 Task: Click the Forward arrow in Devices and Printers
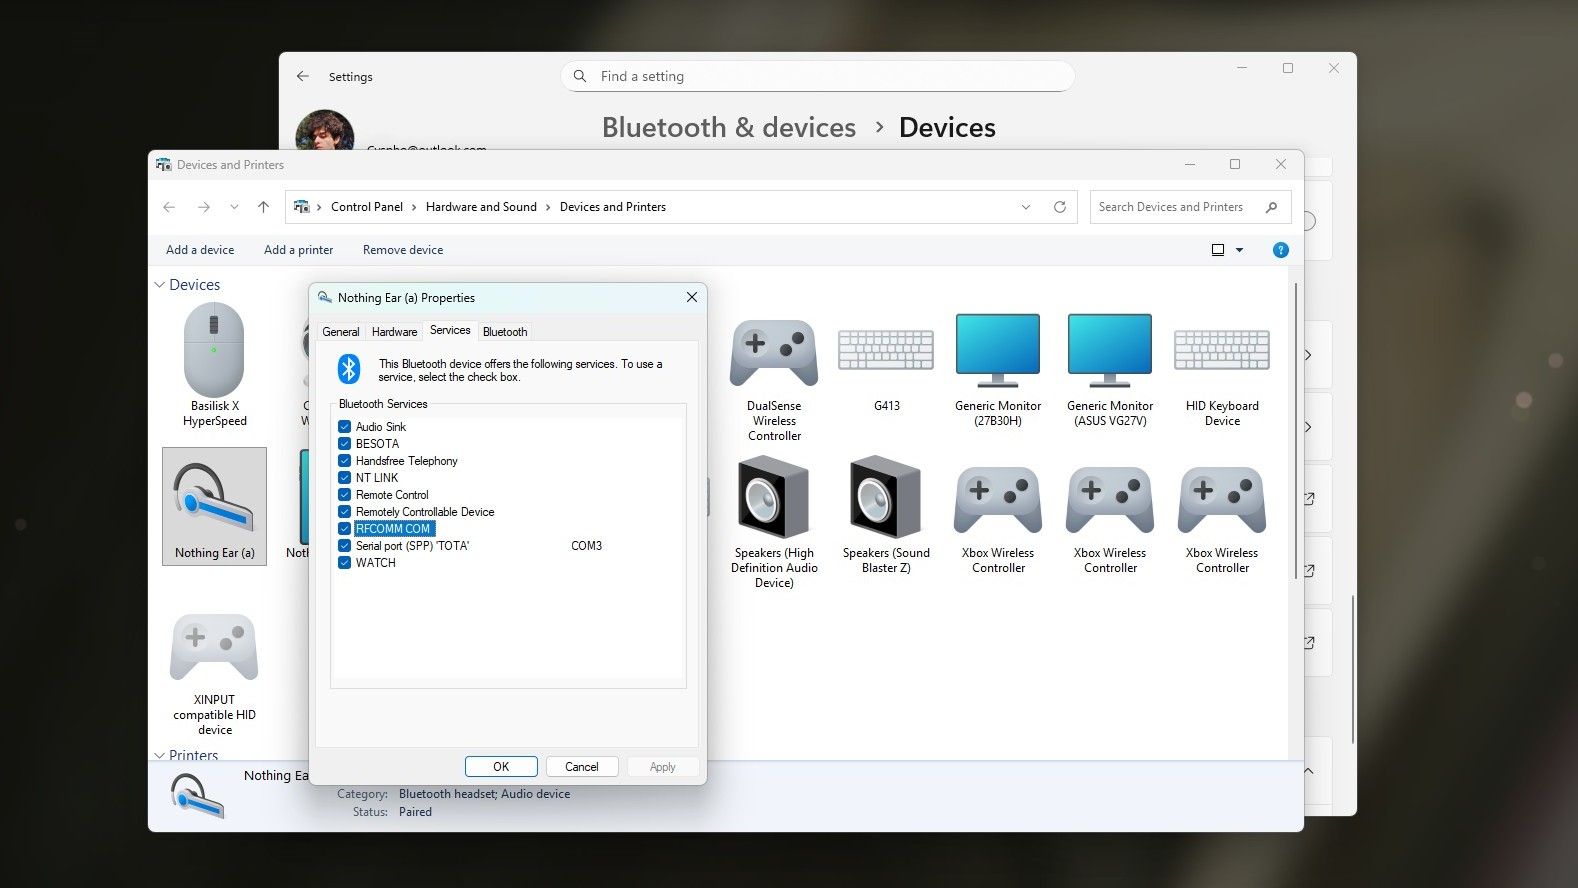click(204, 207)
